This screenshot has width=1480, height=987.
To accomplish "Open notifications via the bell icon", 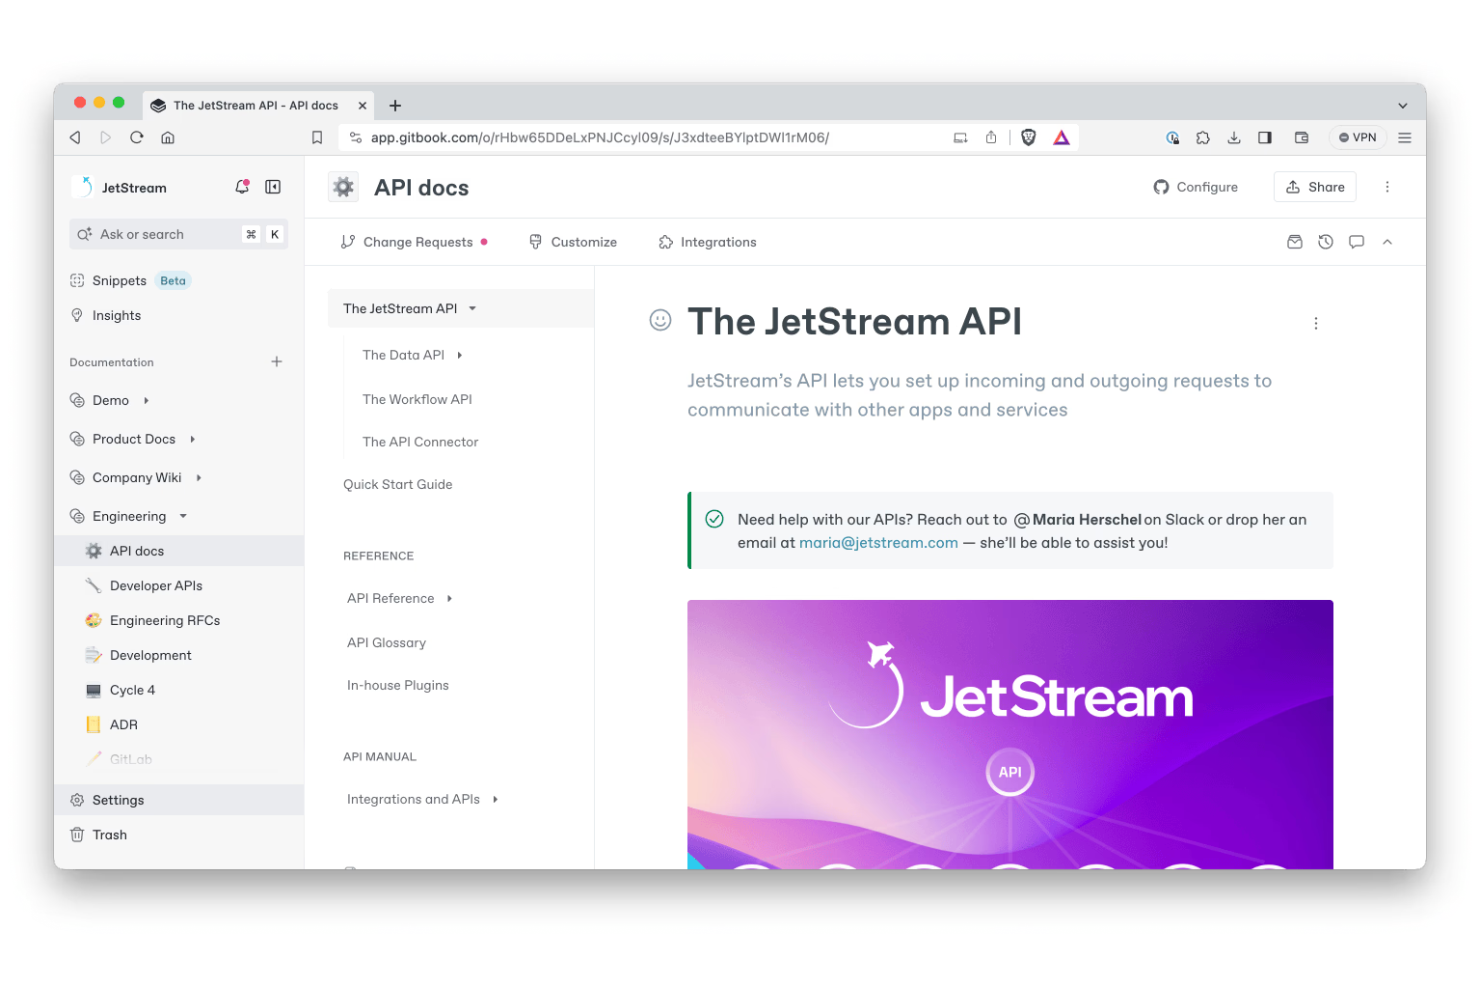I will (241, 186).
